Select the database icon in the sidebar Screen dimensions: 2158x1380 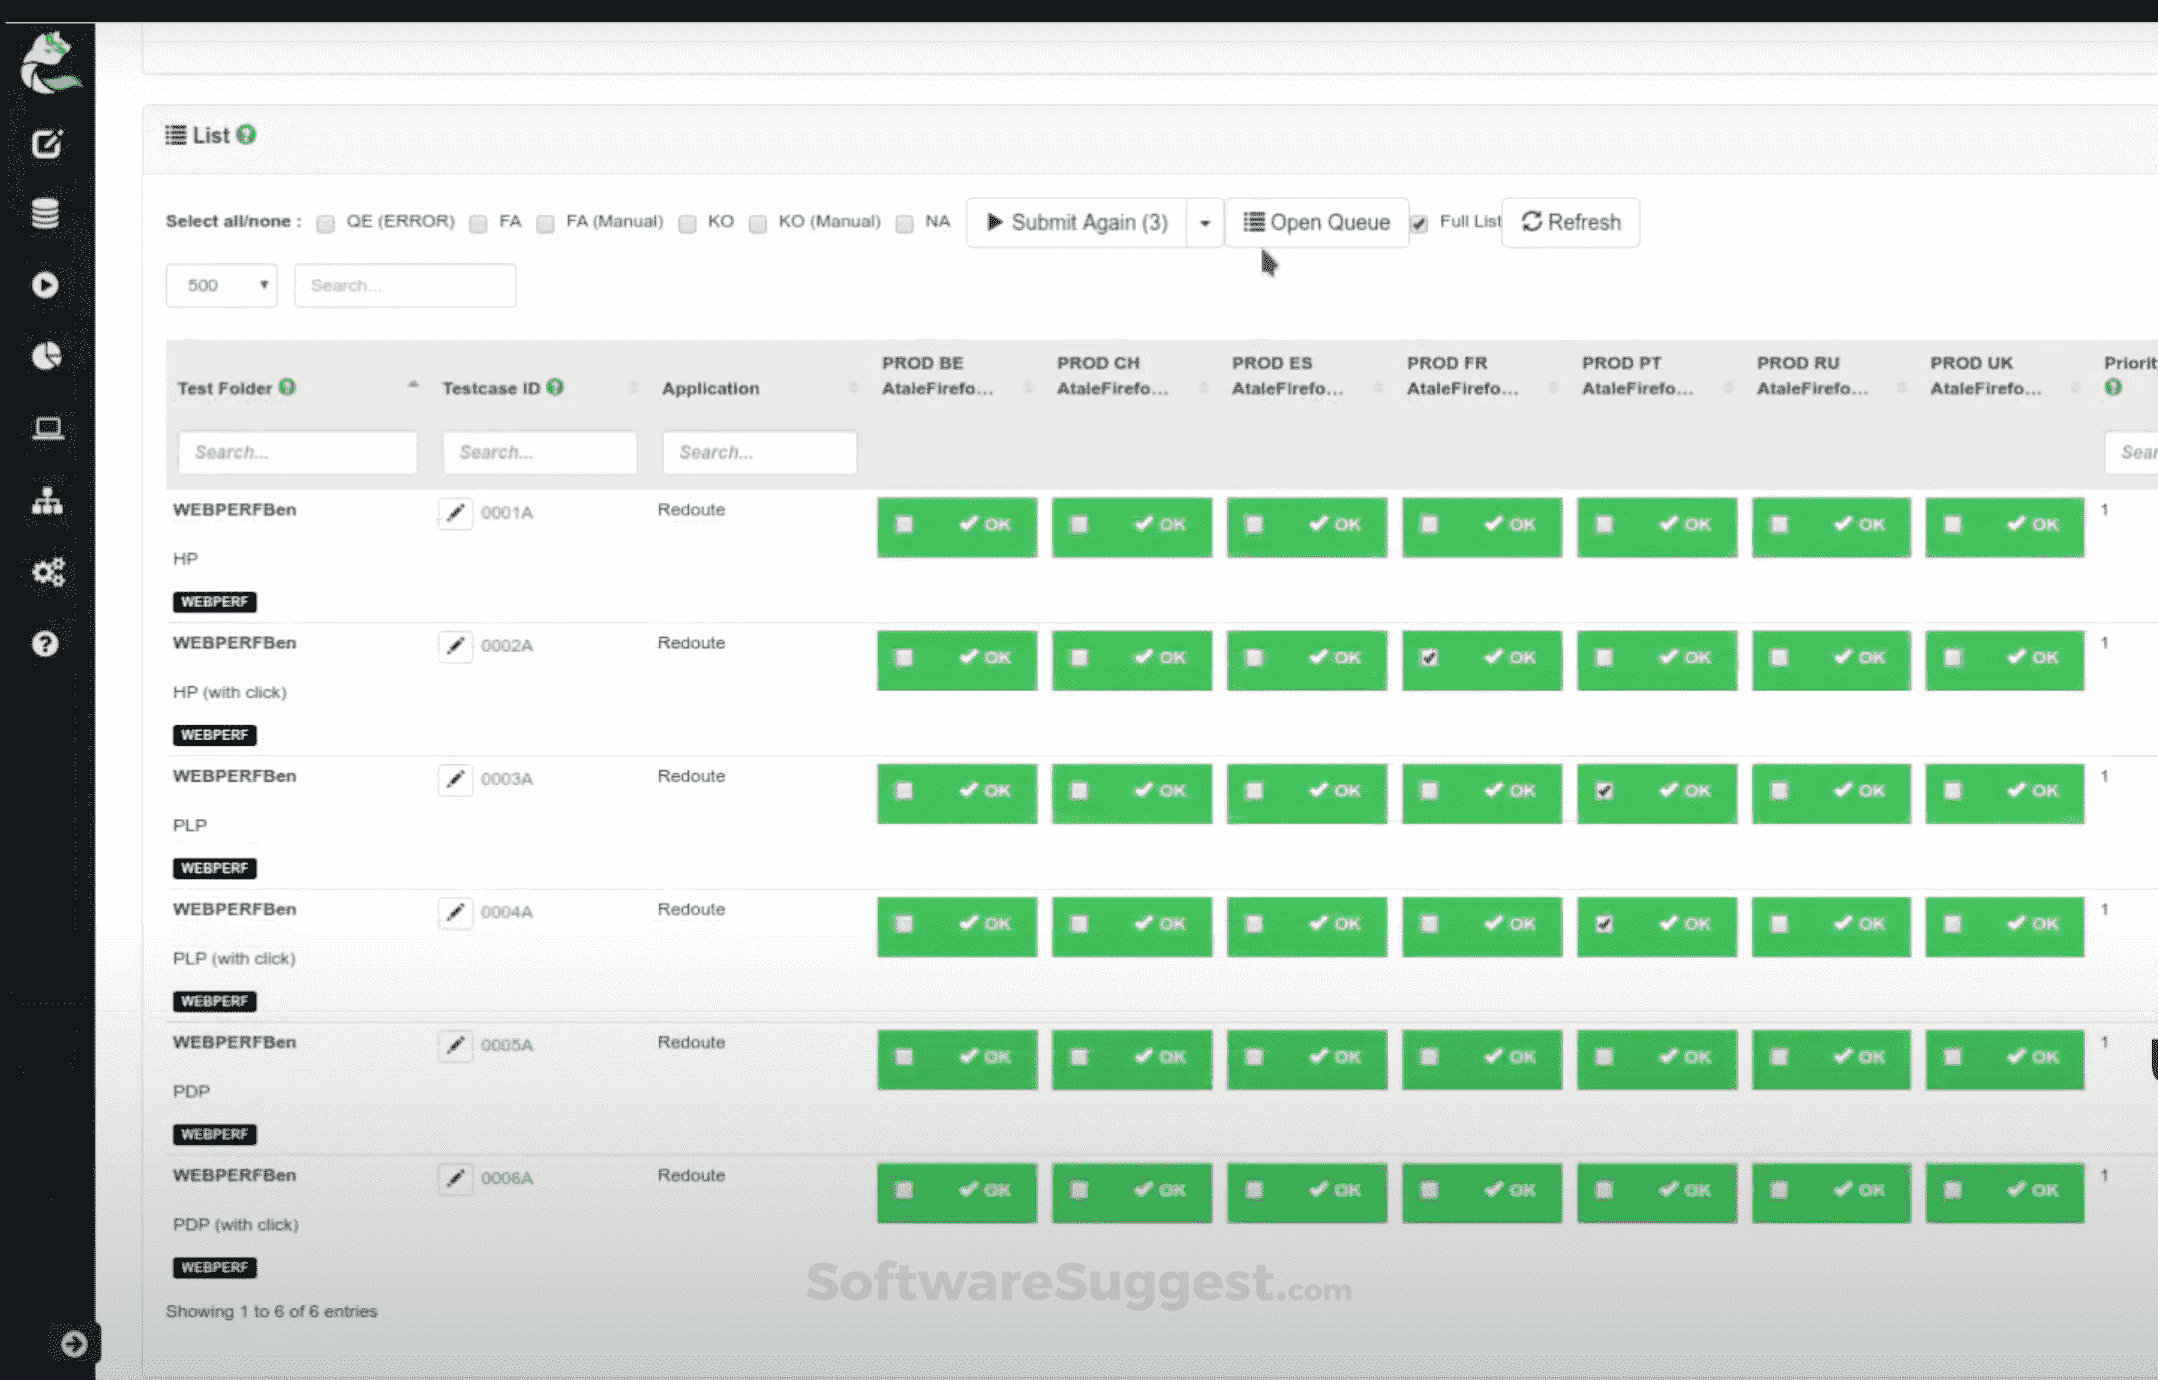tap(46, 213)
